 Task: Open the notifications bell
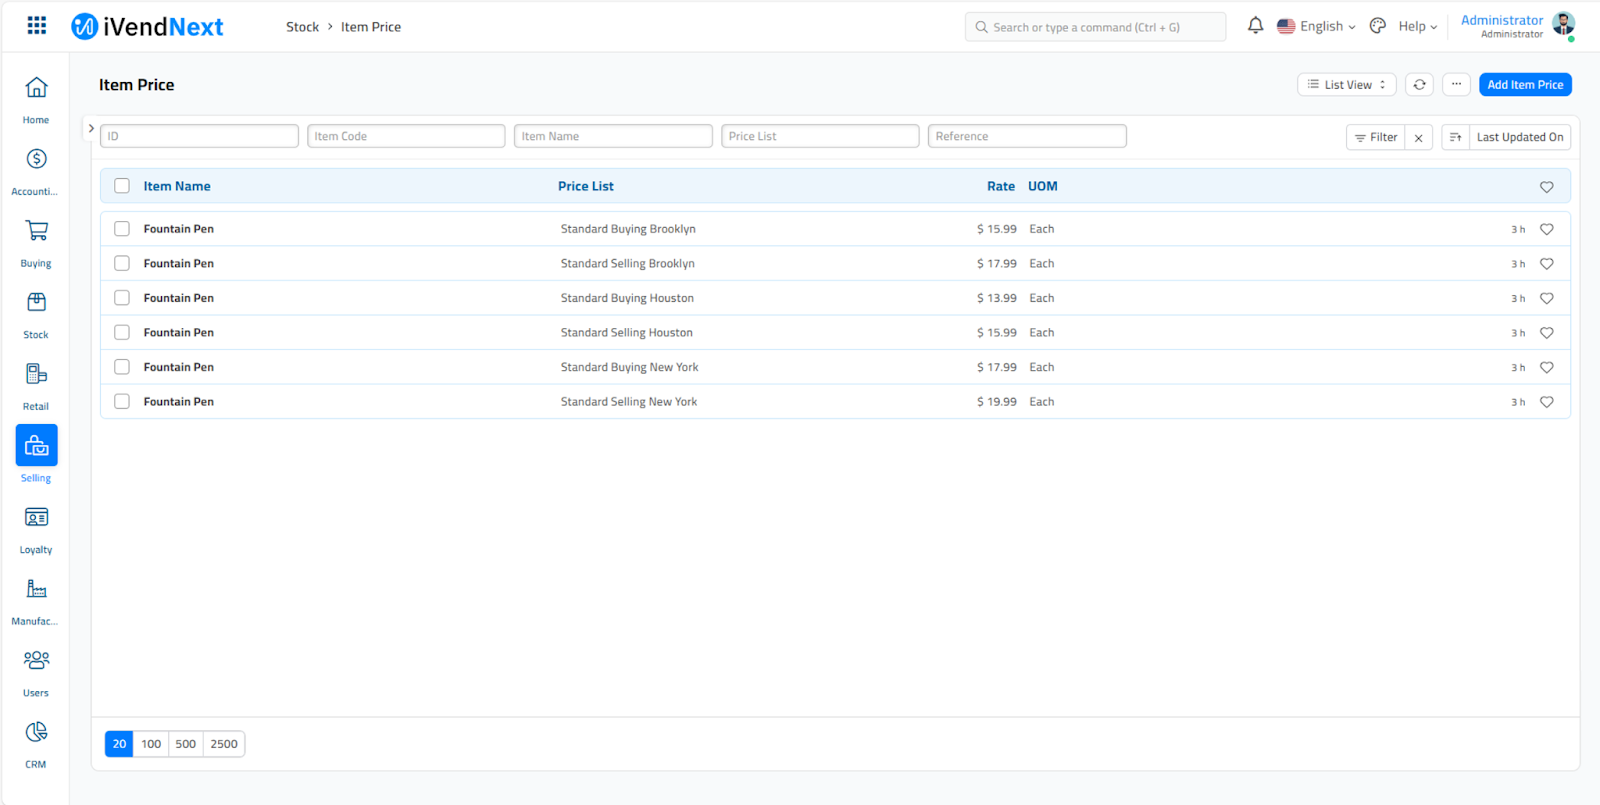coord(1255,26)
